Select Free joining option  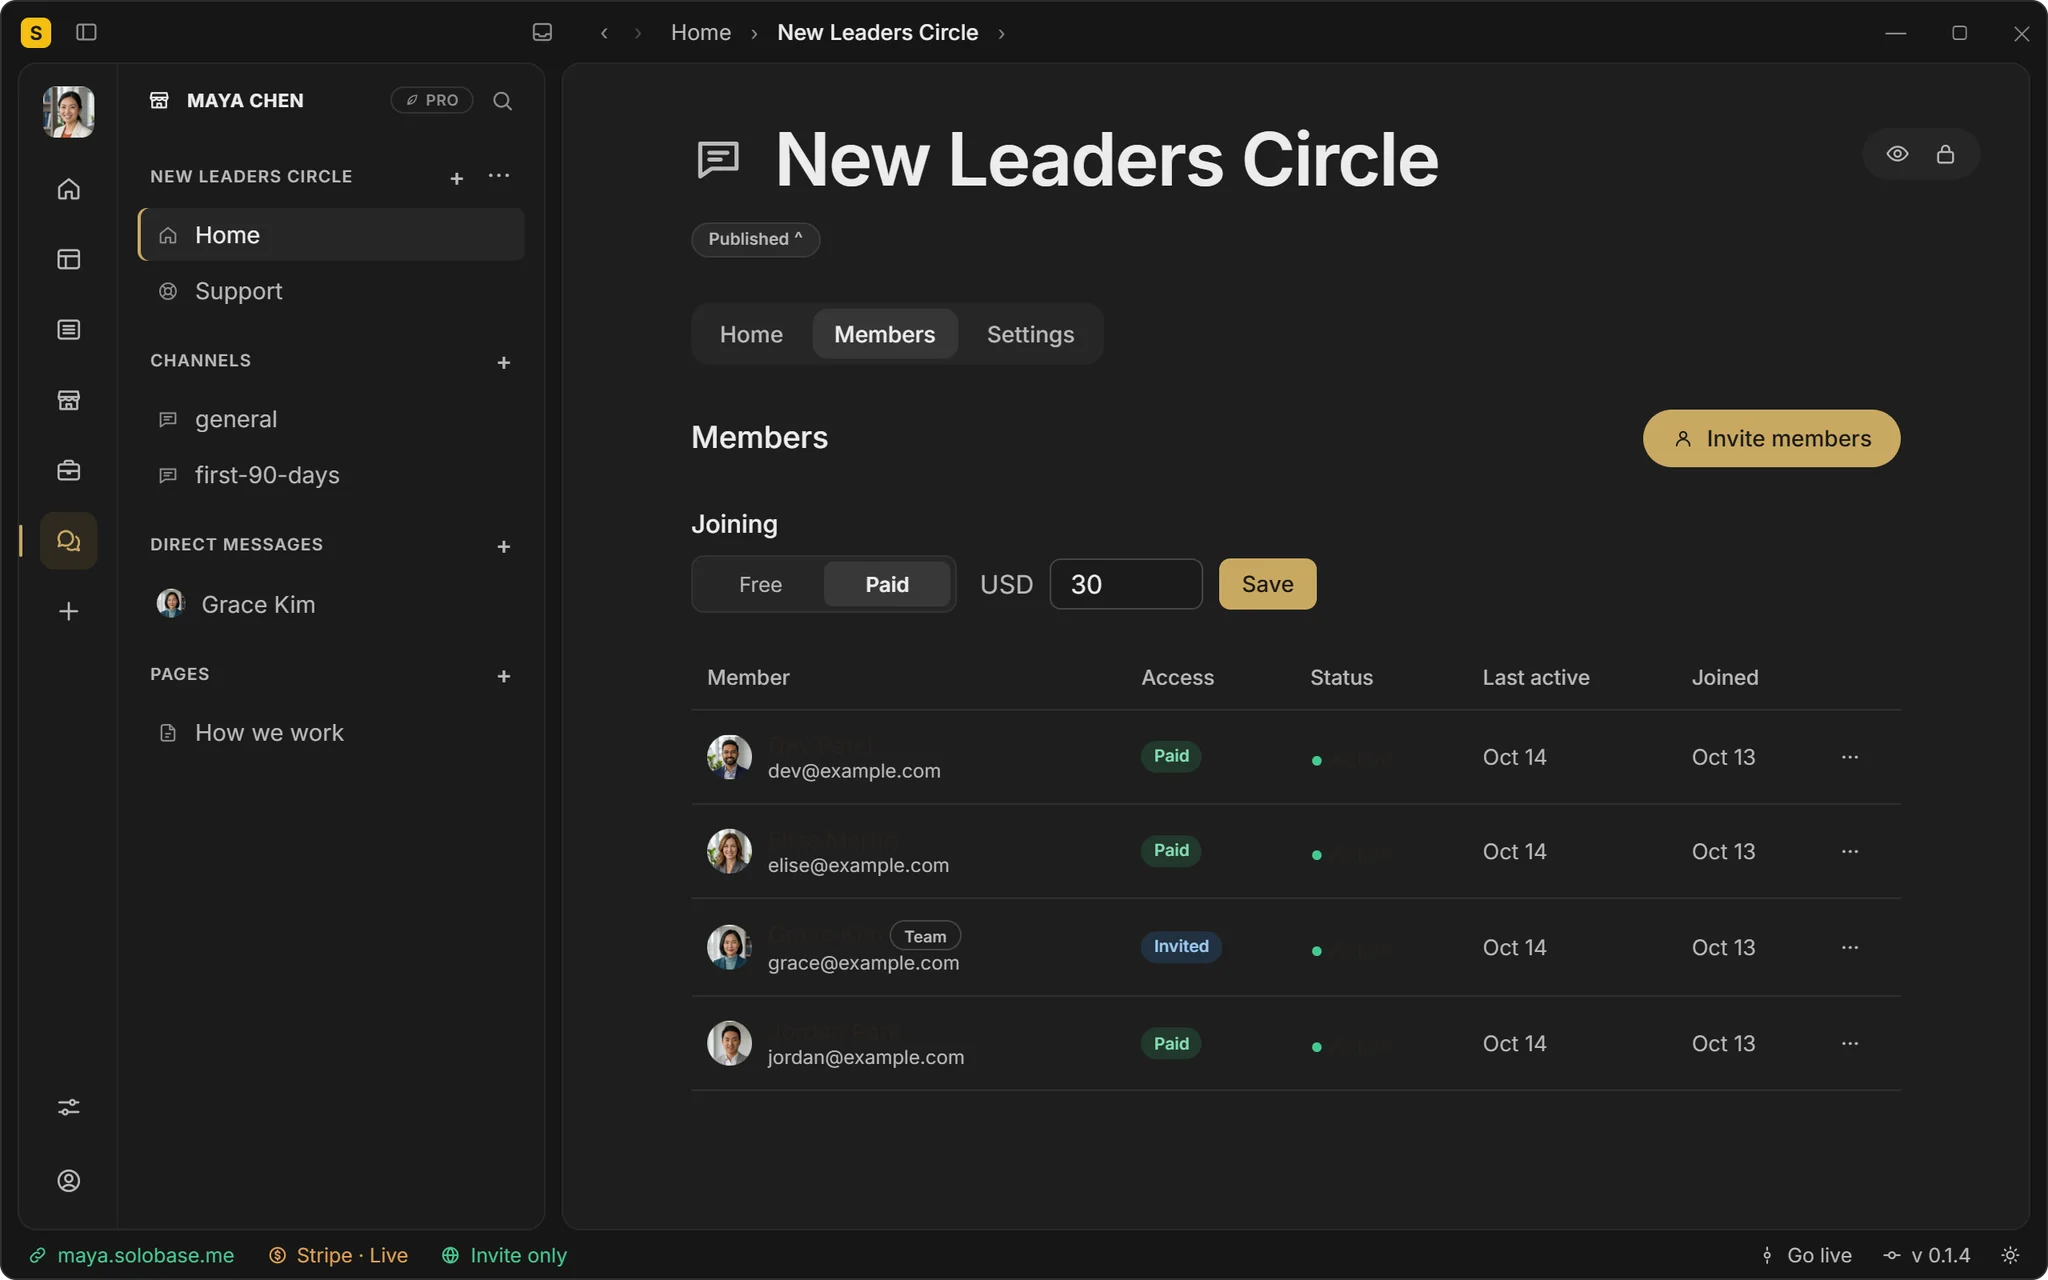point(760,584)
